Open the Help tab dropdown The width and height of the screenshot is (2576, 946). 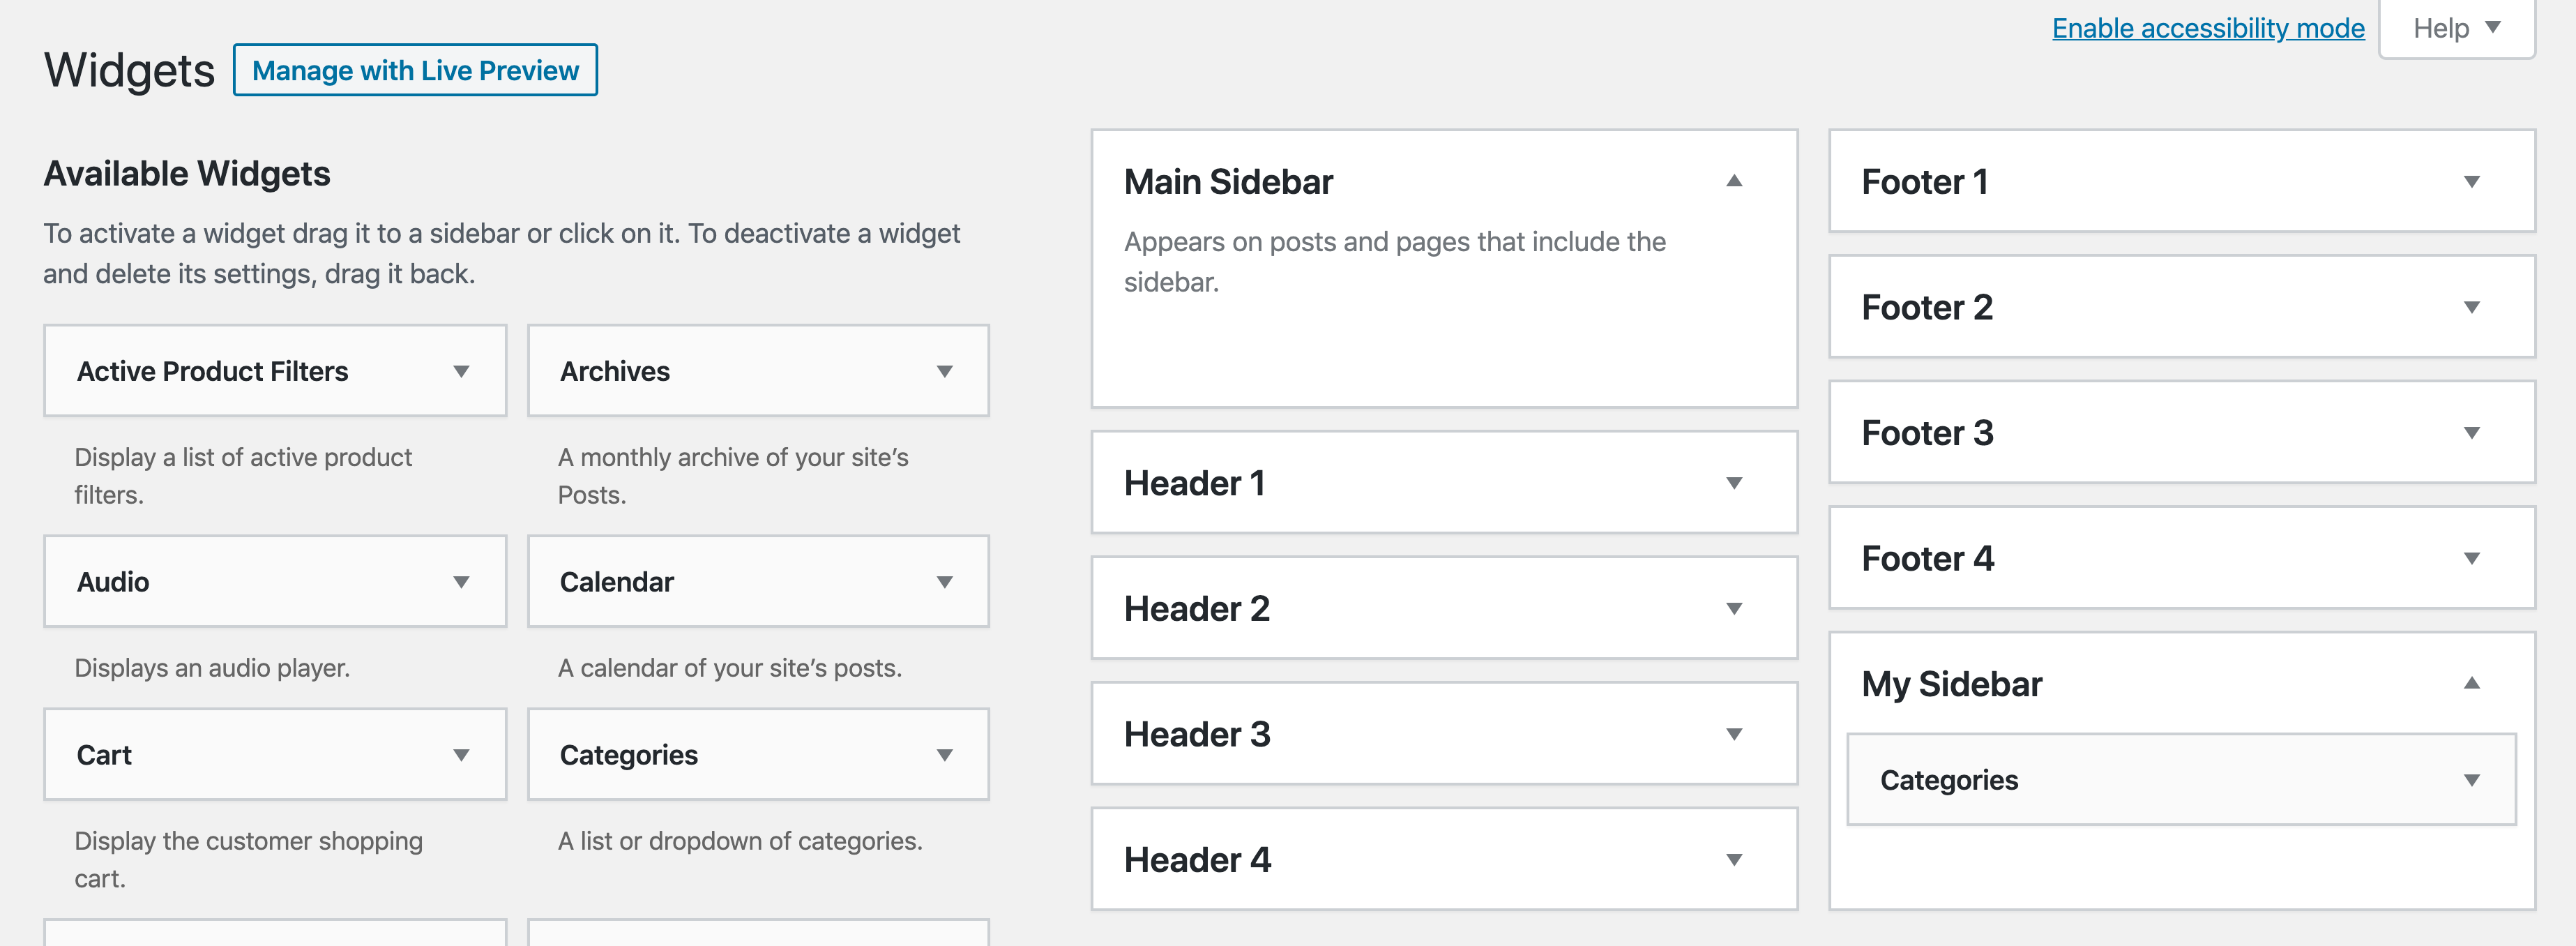click(x=2456, y=28)
